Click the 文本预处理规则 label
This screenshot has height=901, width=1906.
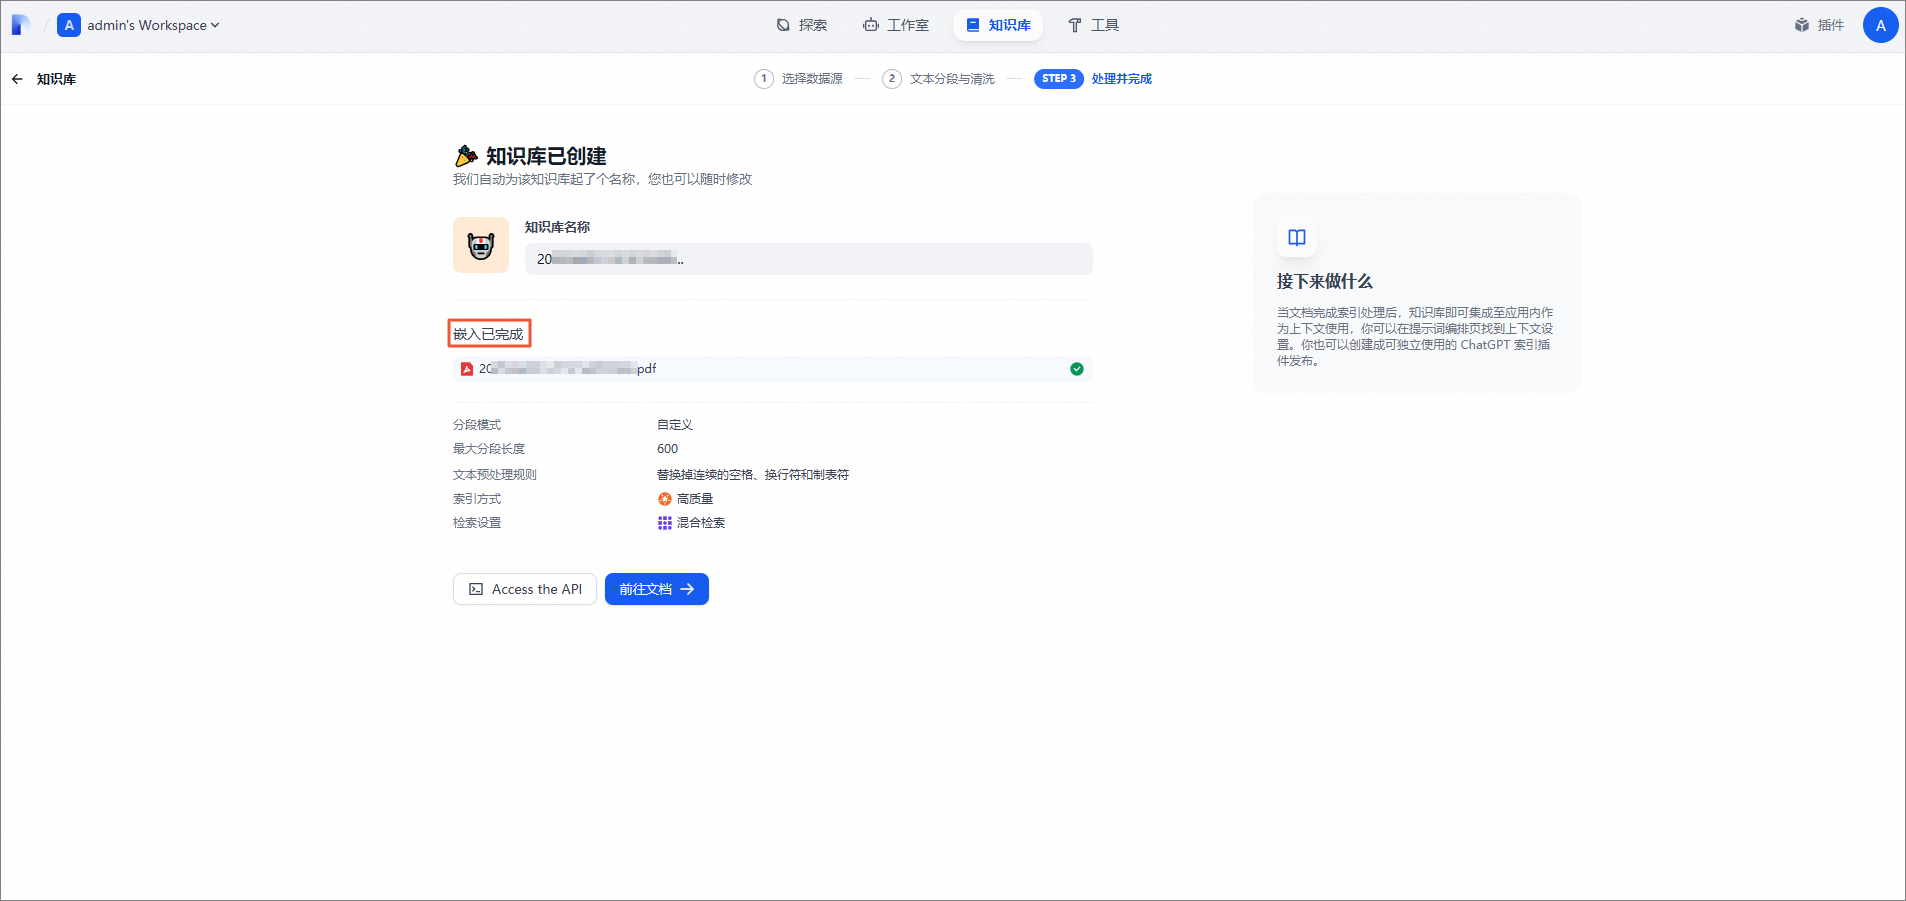(x=495, y=475)
